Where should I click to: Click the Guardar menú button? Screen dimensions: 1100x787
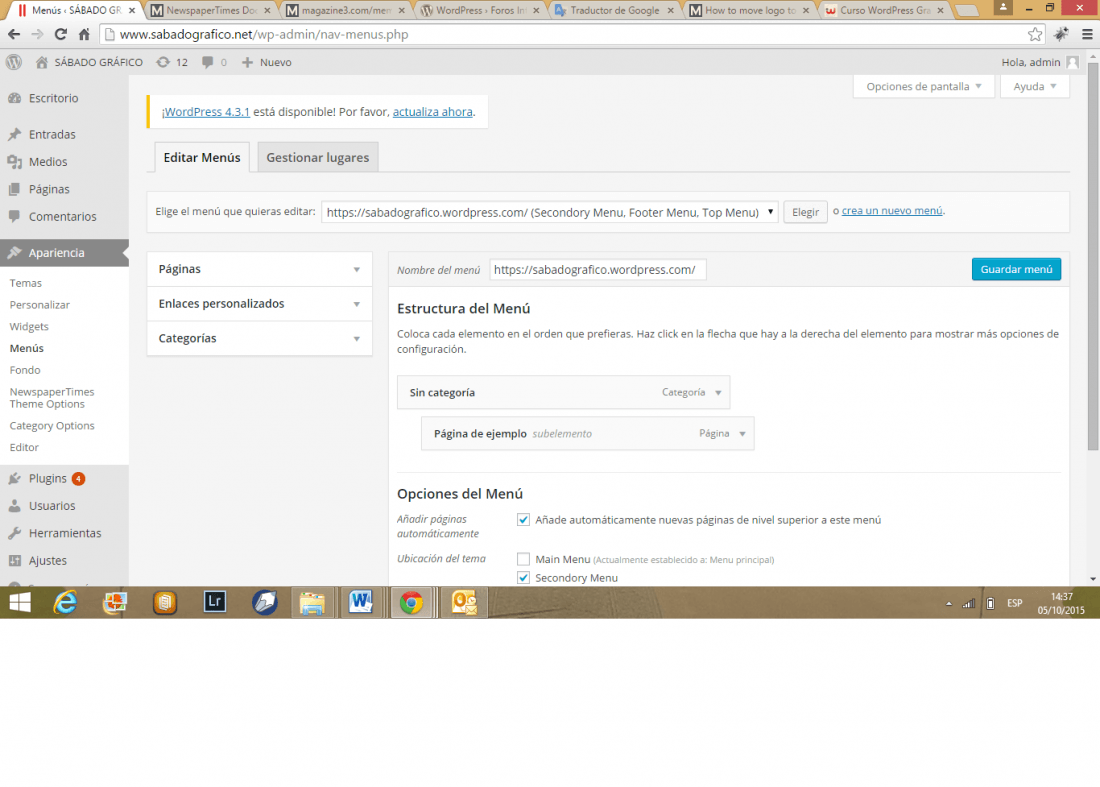[1016, 269]
